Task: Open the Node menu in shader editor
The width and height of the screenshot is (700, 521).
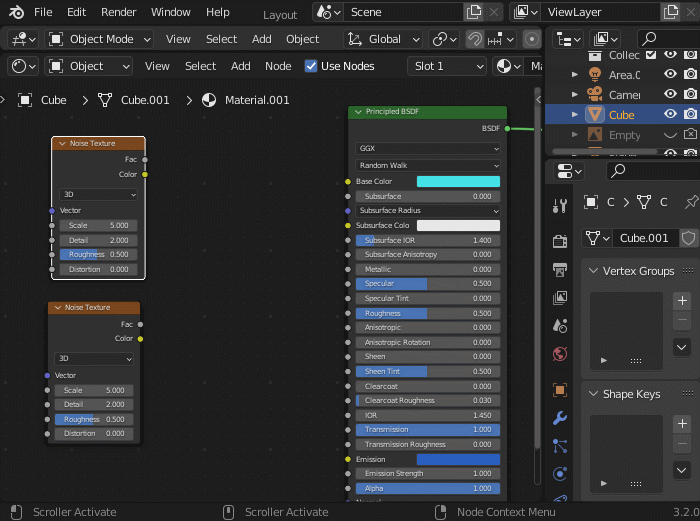Action: [278, 66]
